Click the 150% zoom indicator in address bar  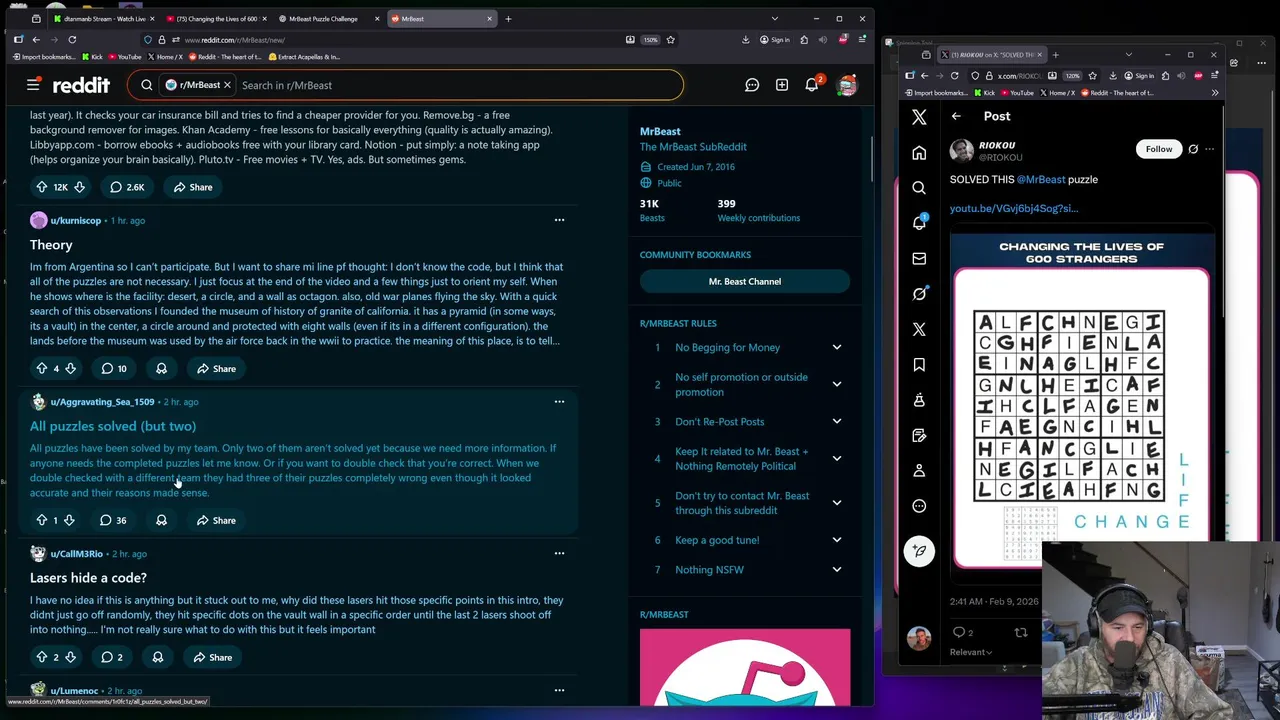point(650,40)
